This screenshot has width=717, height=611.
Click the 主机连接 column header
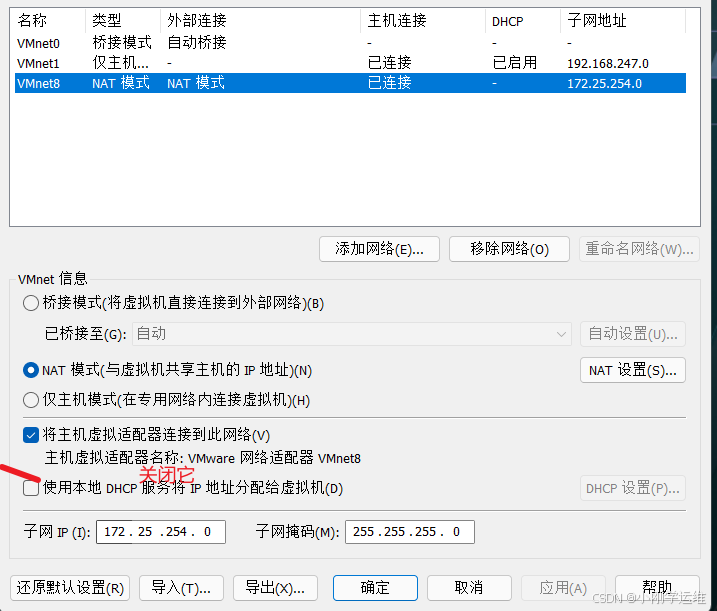pos(397,21)
